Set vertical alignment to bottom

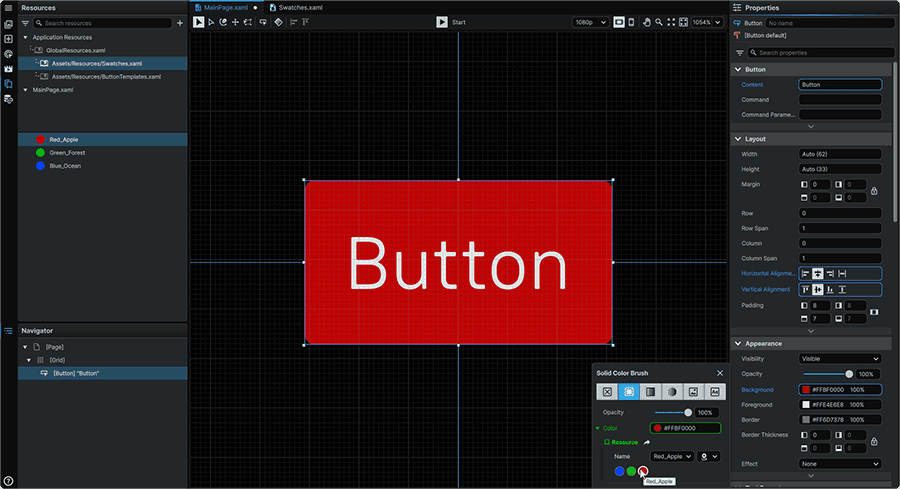tap(830, 289)
